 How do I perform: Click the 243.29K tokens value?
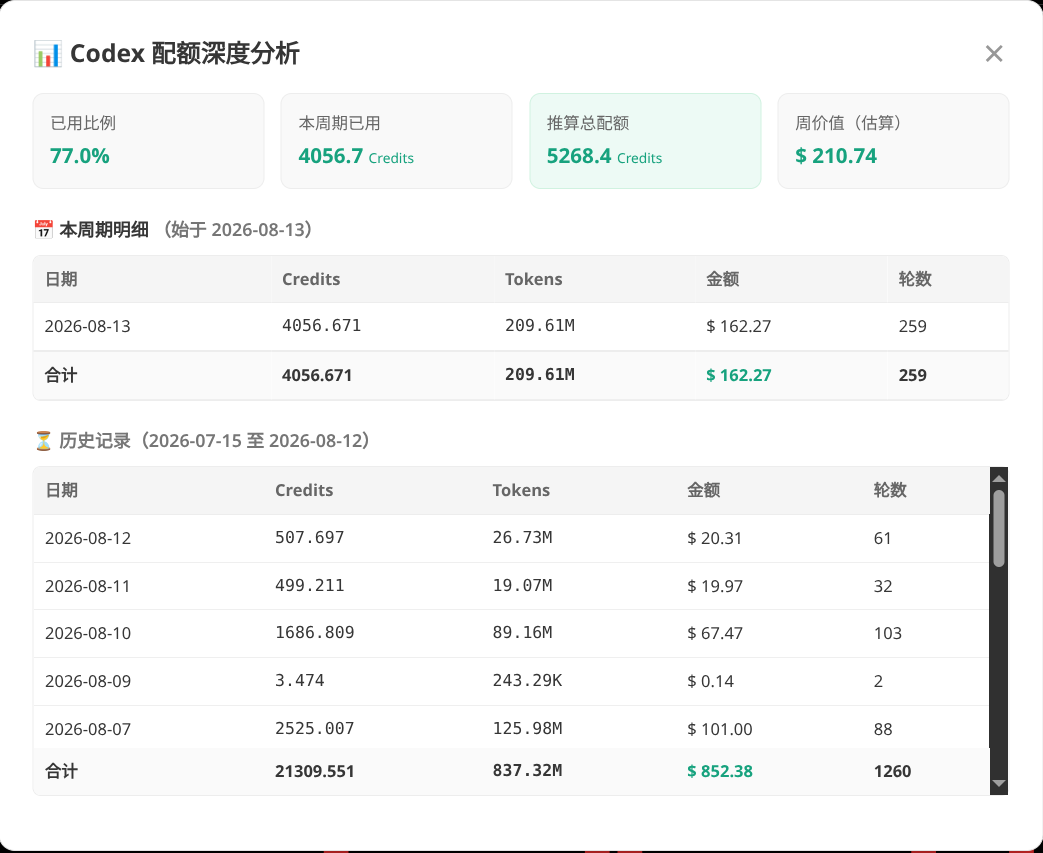click(x=527, y=681)
